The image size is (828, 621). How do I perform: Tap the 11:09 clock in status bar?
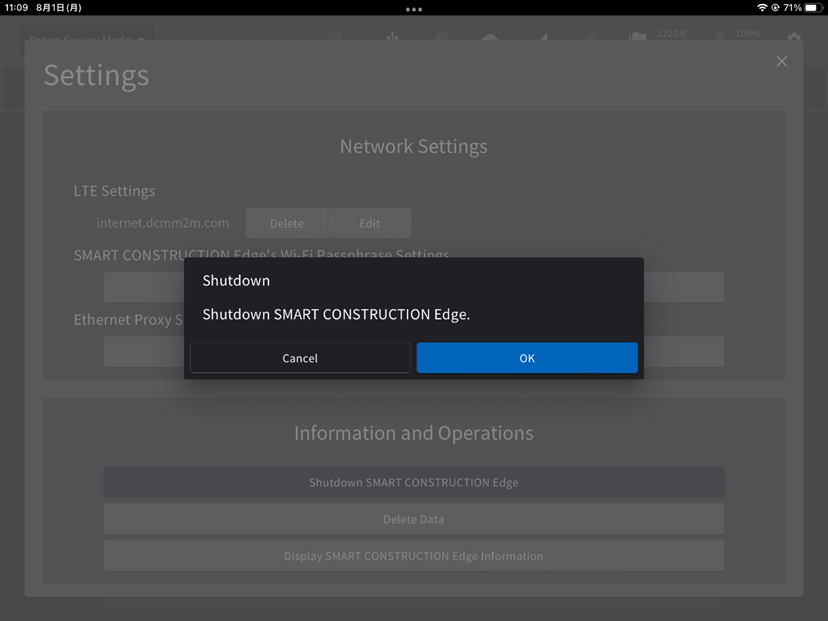tap(16, 7)
